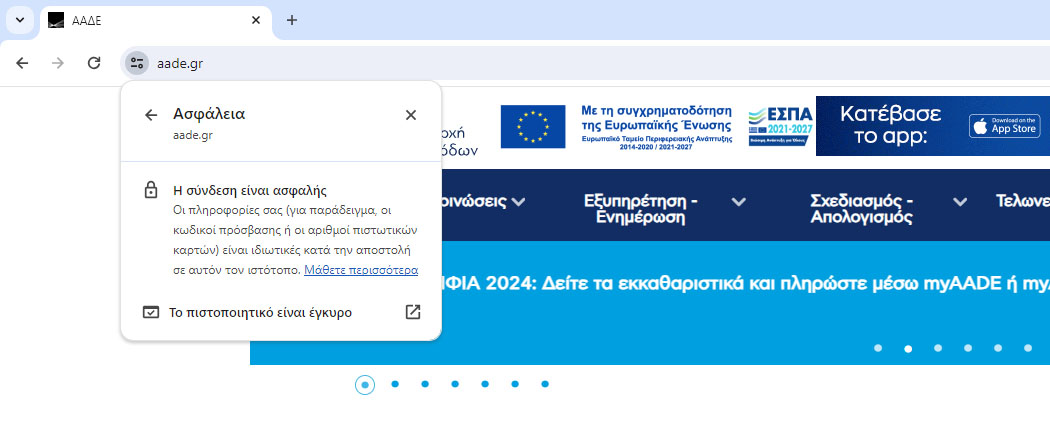
Task: Select the second blue carousel dot
Action: click(395, 384)
